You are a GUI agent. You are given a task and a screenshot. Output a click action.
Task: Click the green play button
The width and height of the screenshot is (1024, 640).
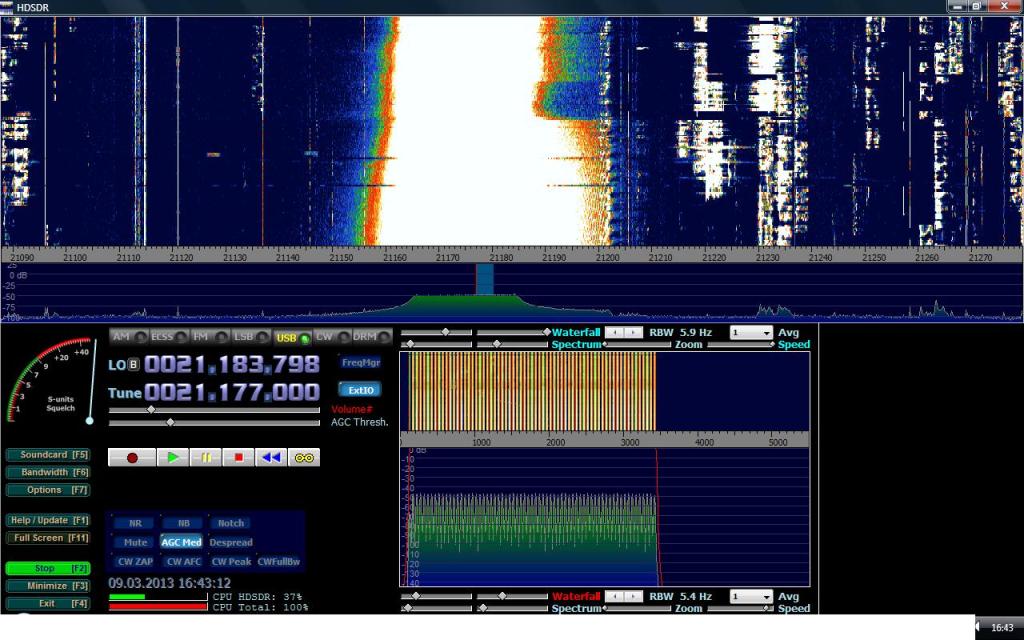173,457
